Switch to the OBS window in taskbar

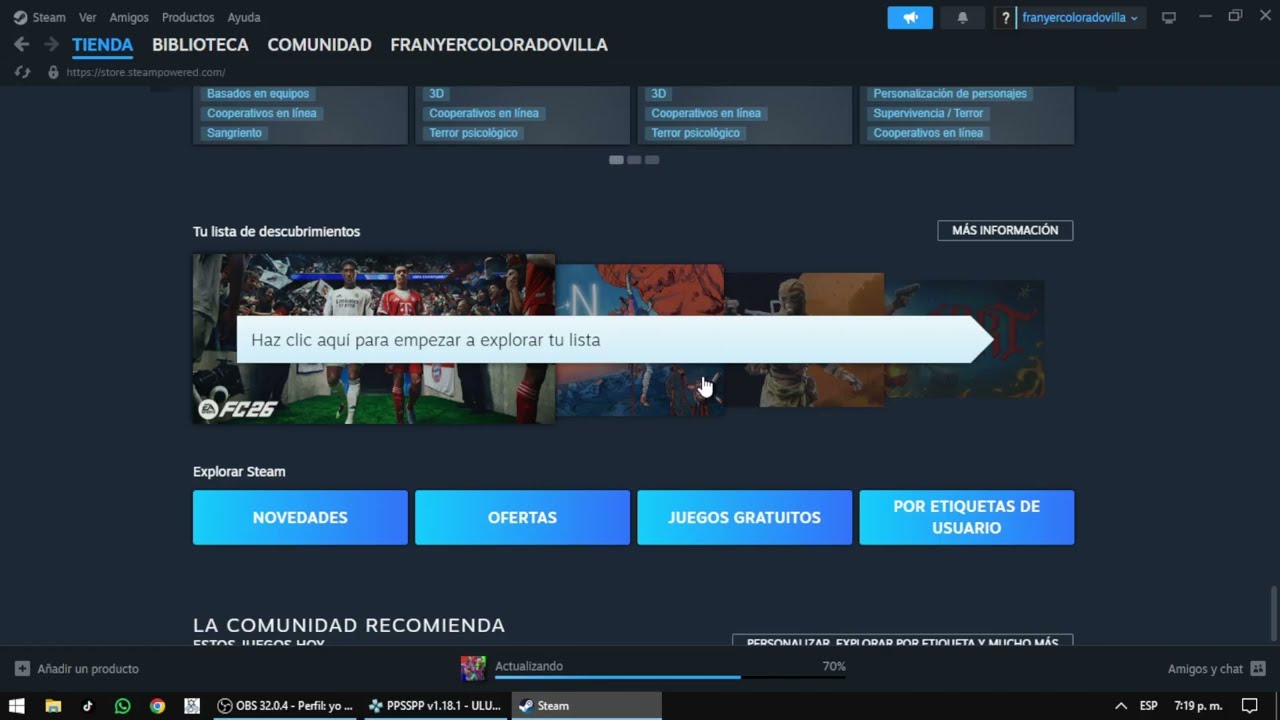(x=285, y=706)
